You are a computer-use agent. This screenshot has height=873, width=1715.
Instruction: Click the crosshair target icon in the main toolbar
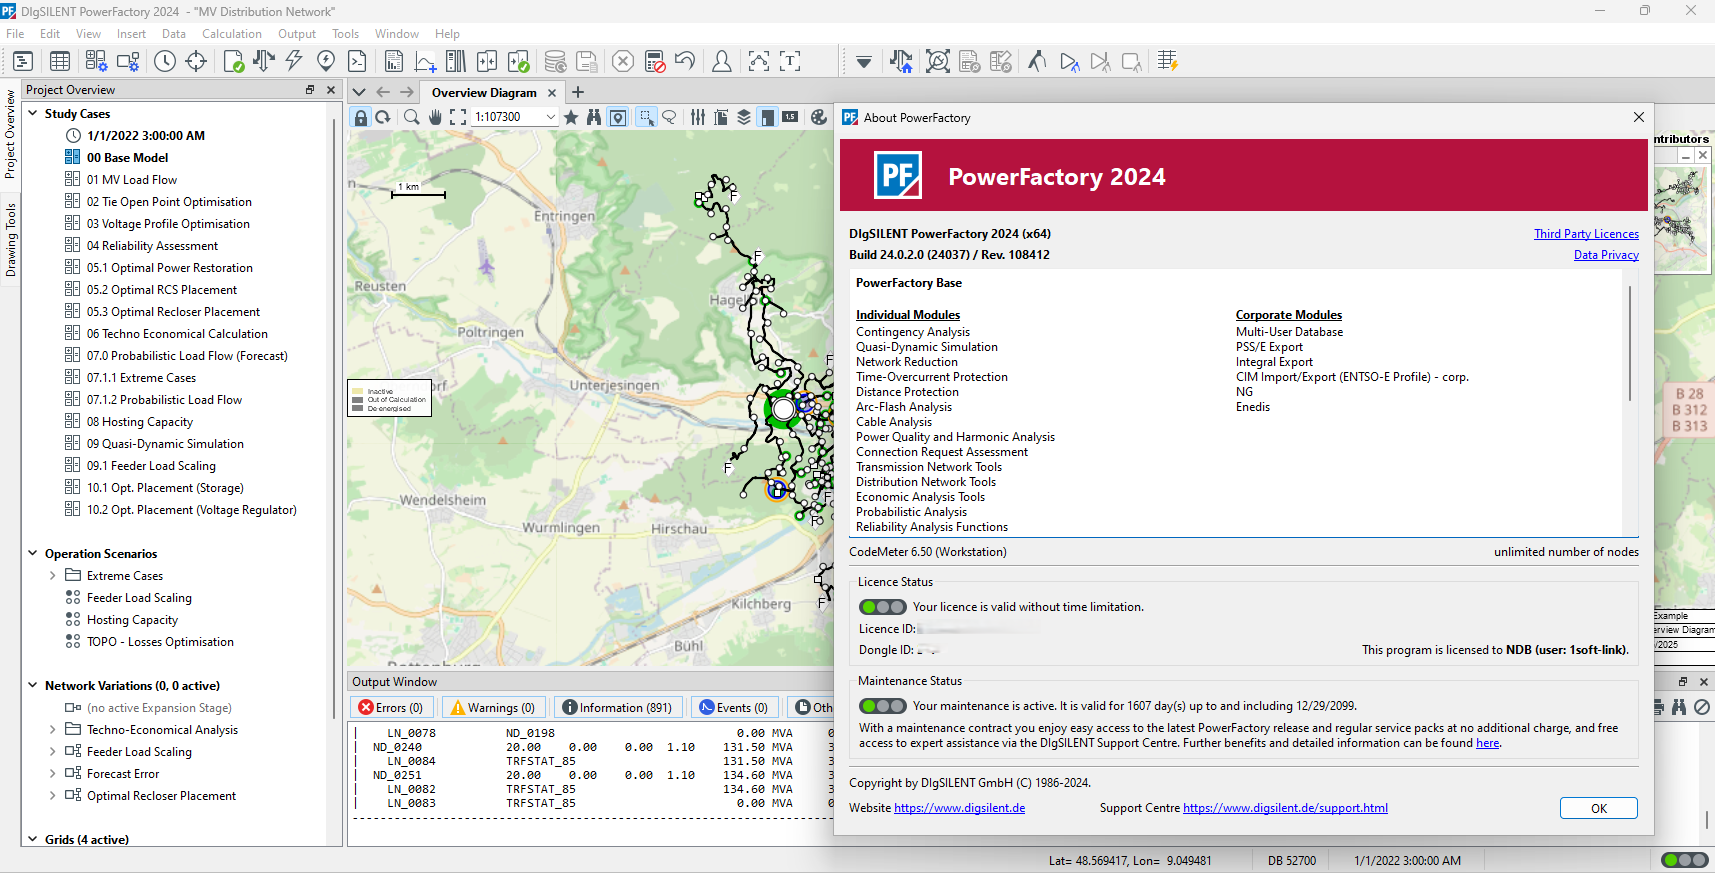196,61
